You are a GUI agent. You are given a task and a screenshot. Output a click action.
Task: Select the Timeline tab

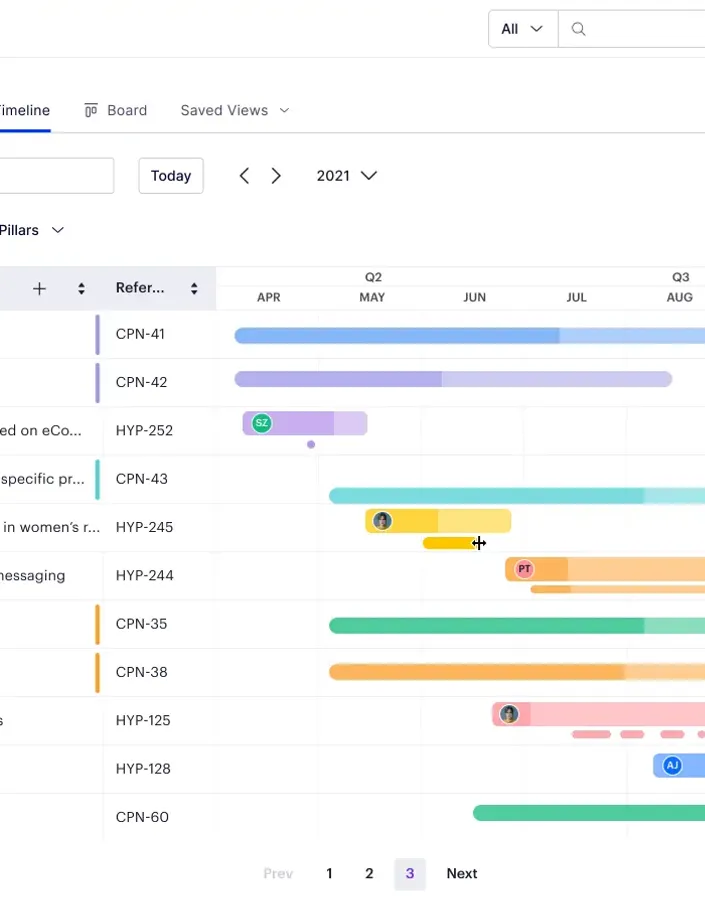[x=24, y=110]
